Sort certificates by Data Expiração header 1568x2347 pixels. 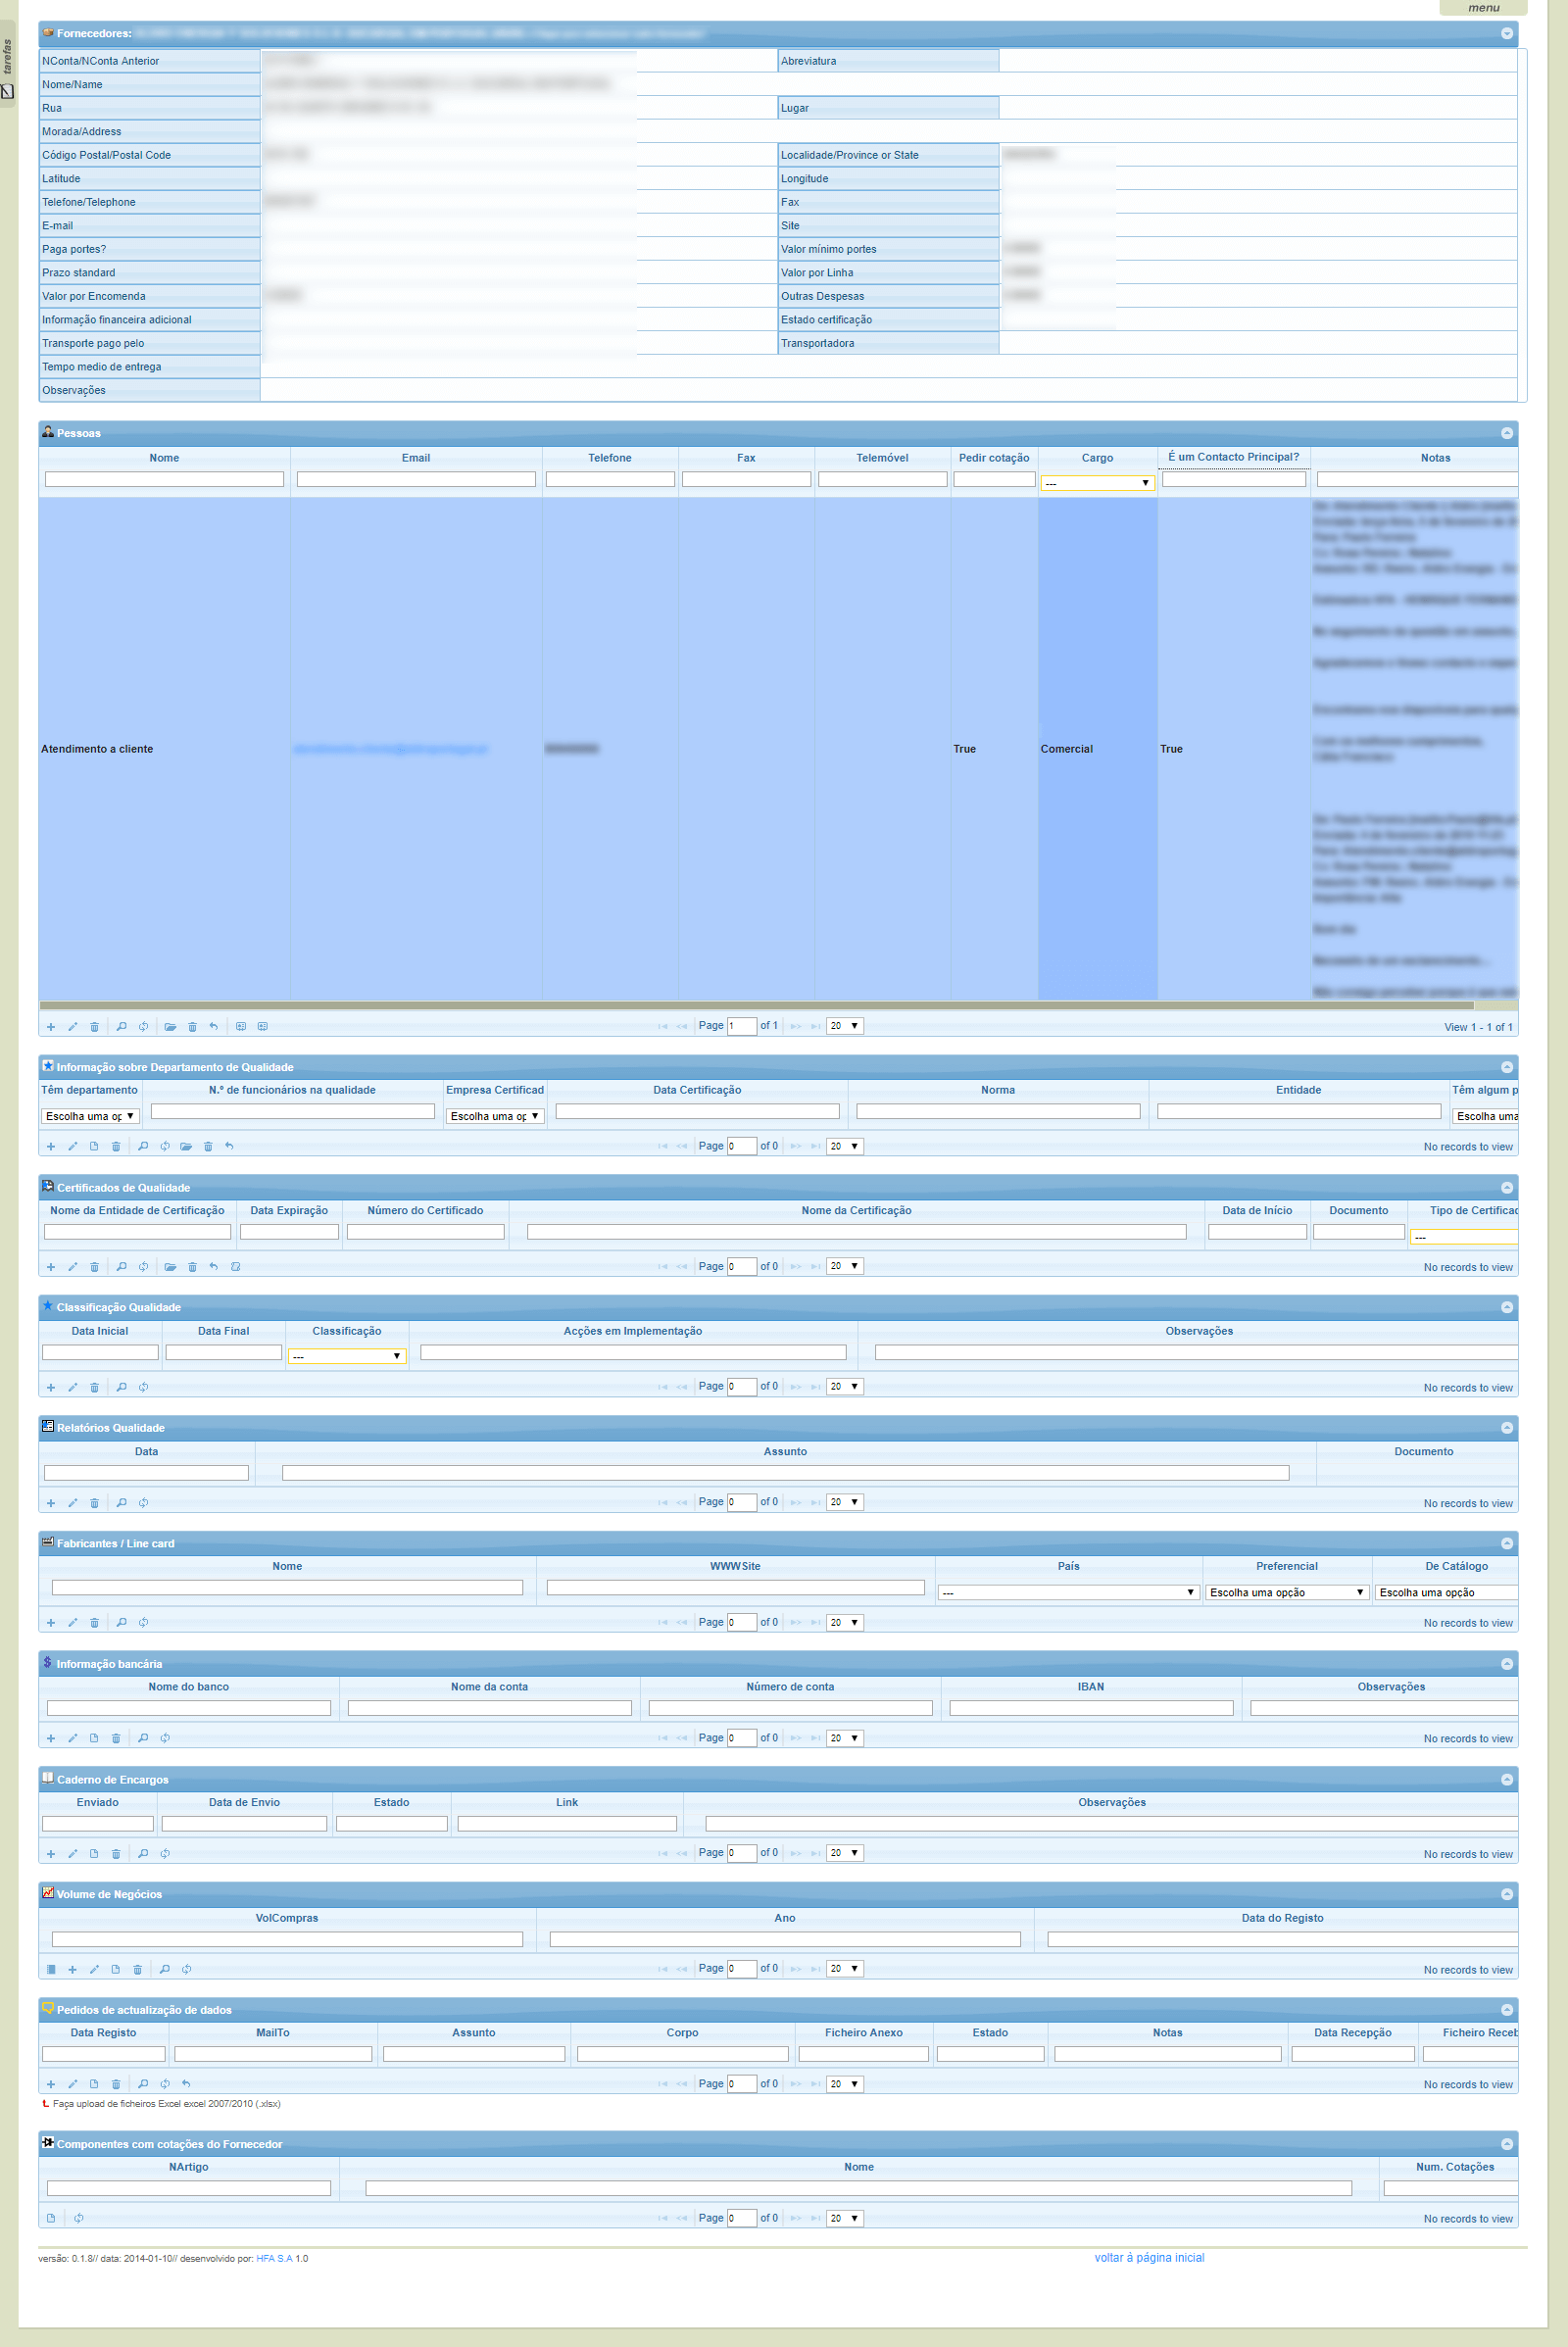tap(289, 1210)
